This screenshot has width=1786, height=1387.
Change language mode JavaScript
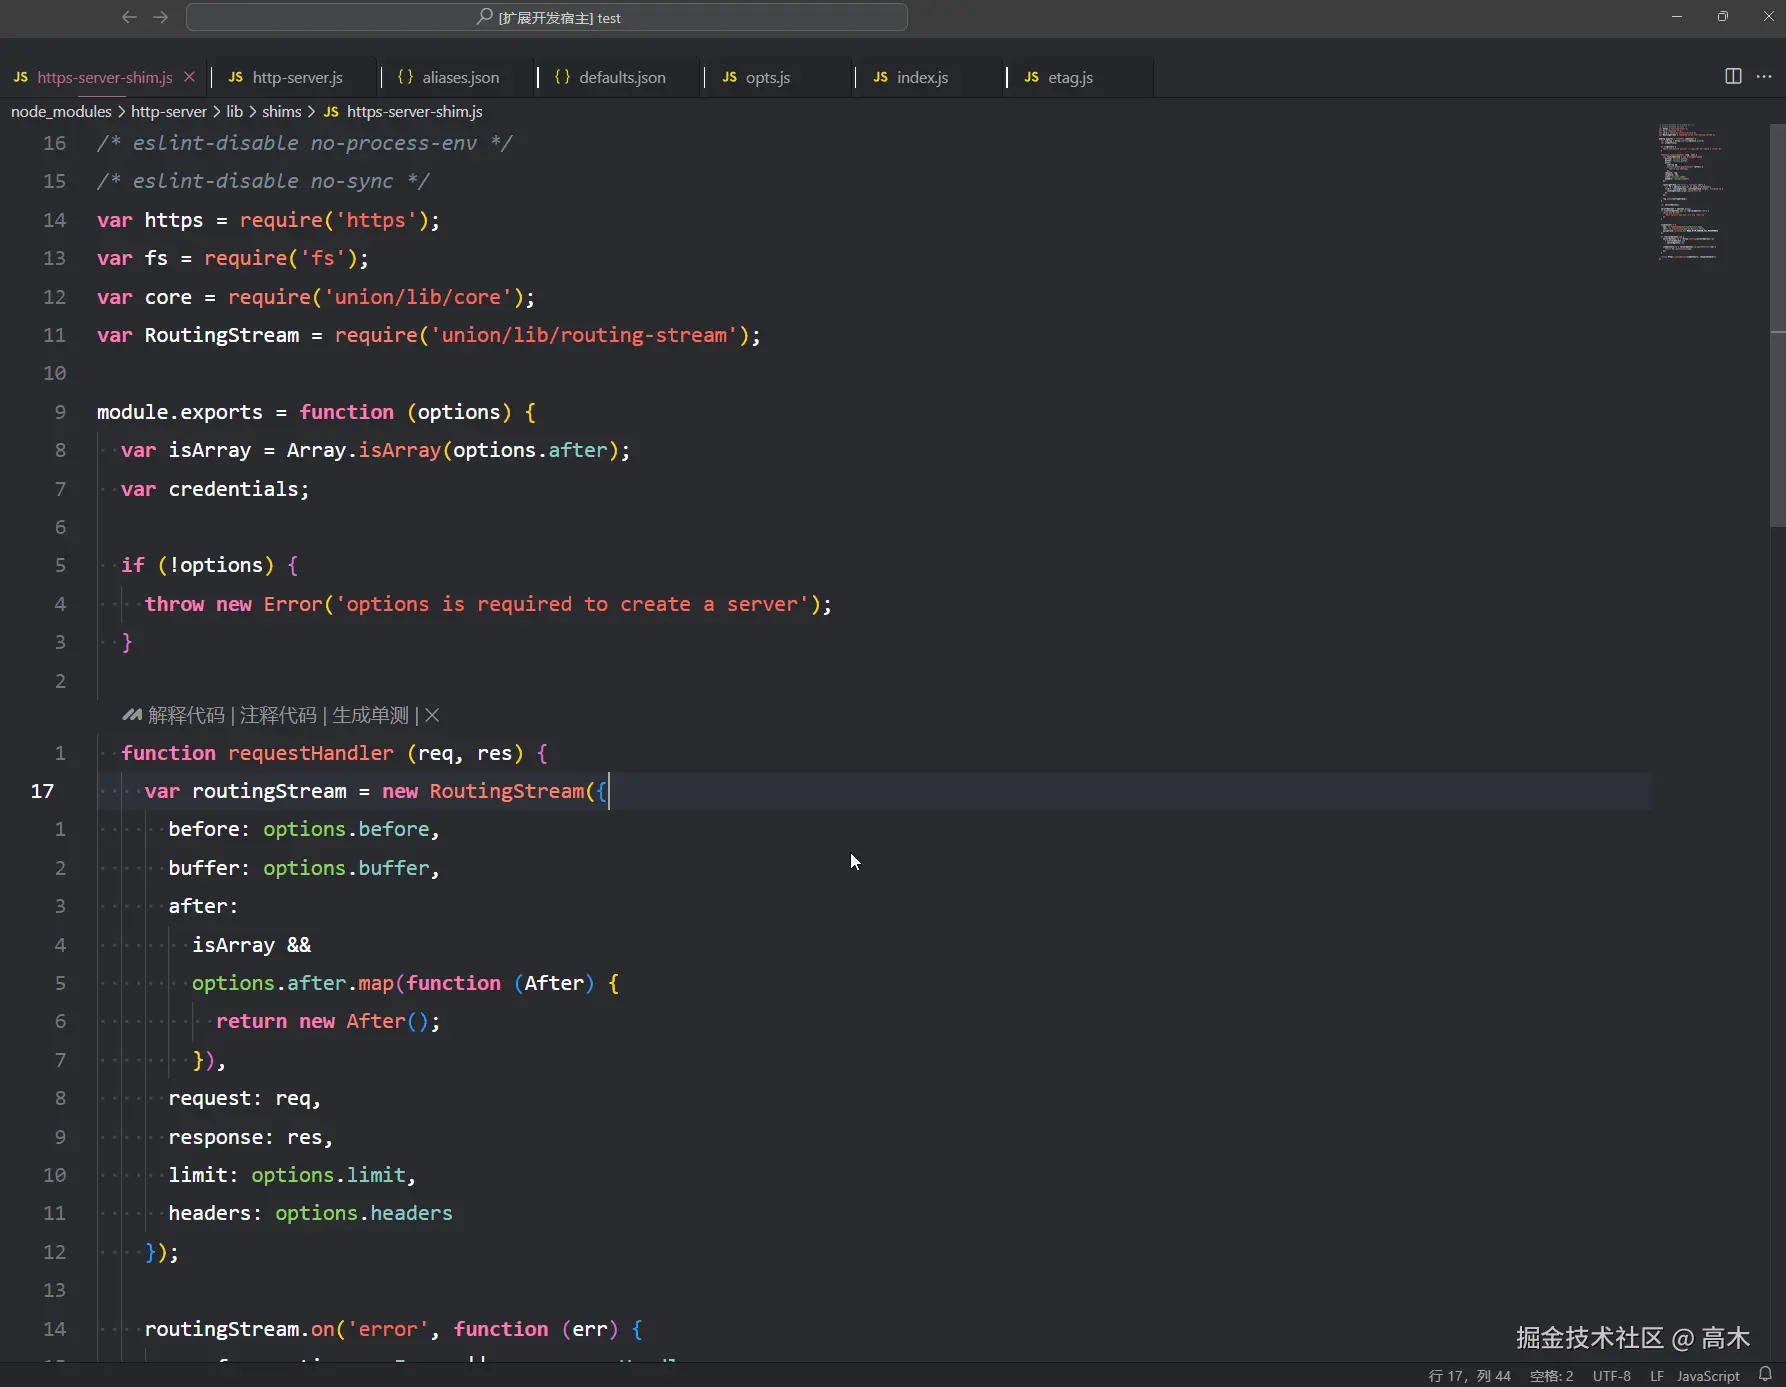tap(1708, 1376)
